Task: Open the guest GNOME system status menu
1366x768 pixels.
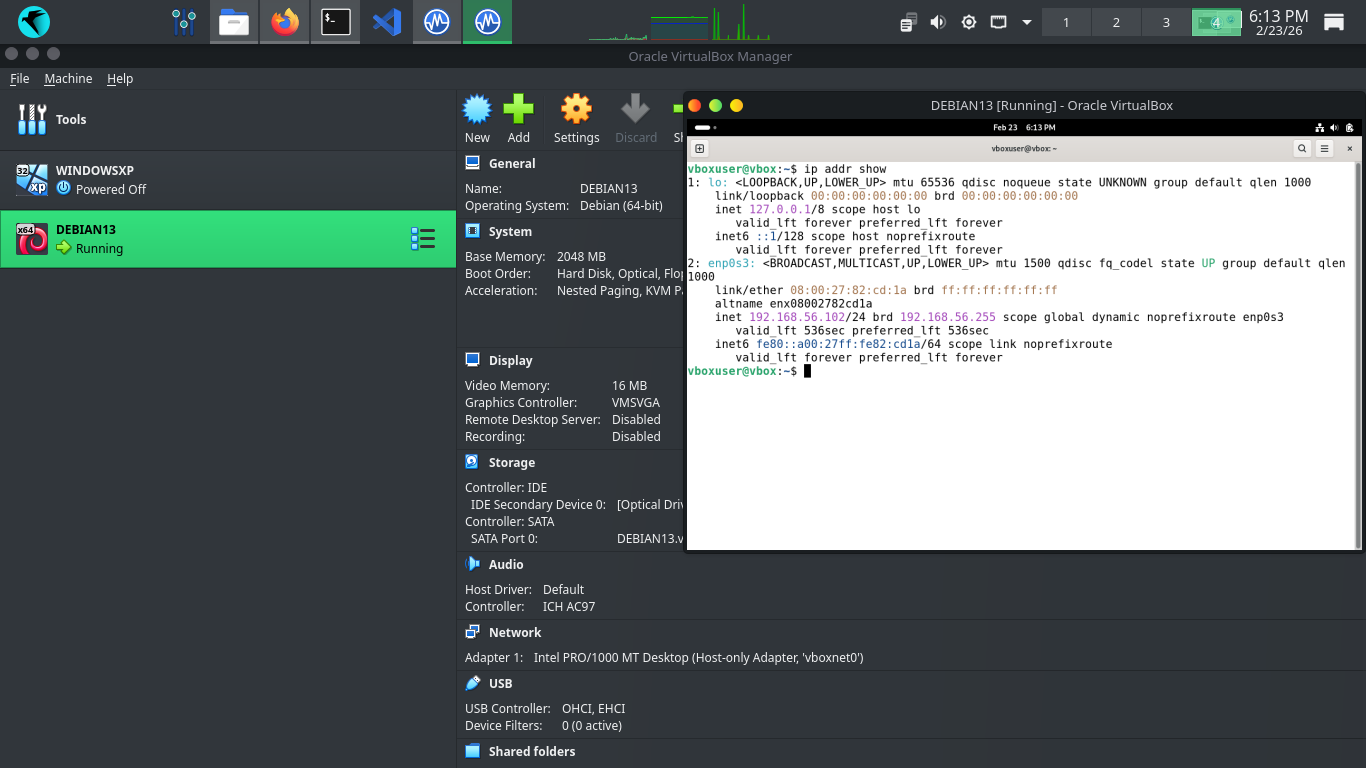Action: pos(1335,128)
